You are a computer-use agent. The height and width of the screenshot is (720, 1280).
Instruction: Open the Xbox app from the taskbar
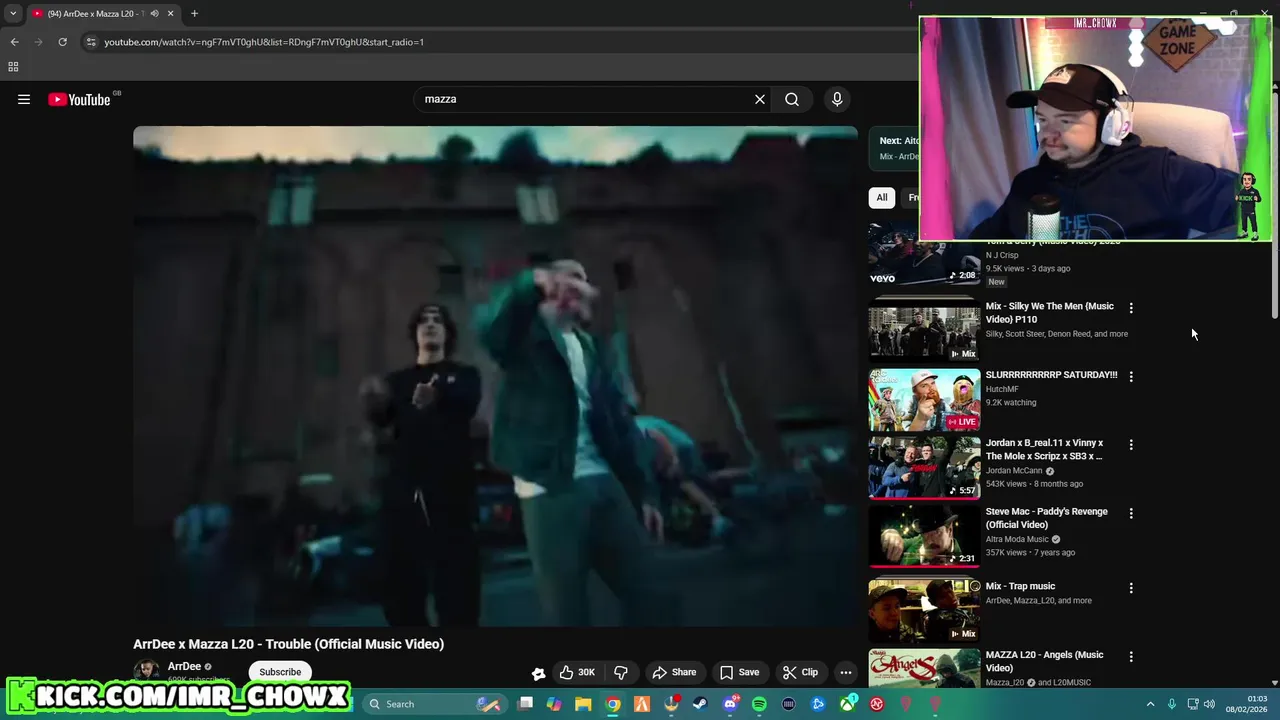848,704
